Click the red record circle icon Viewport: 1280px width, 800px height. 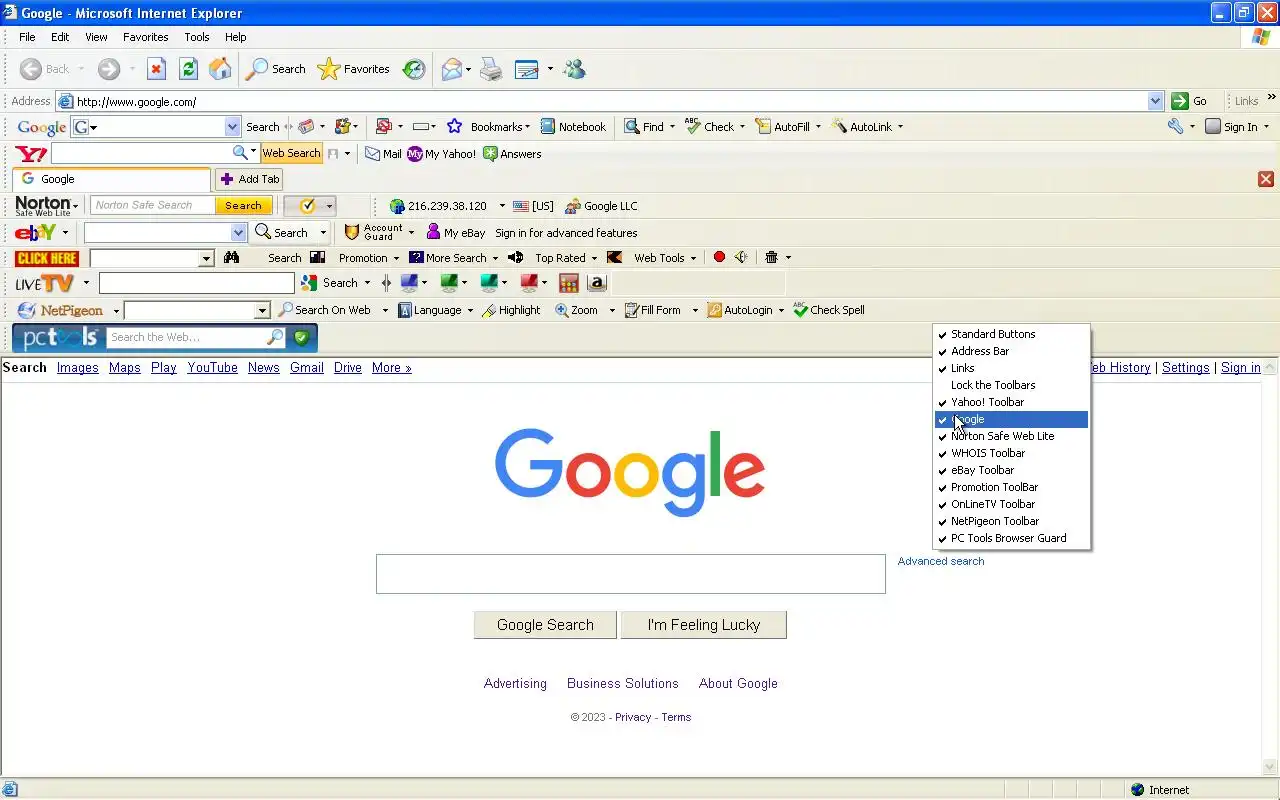719,258
